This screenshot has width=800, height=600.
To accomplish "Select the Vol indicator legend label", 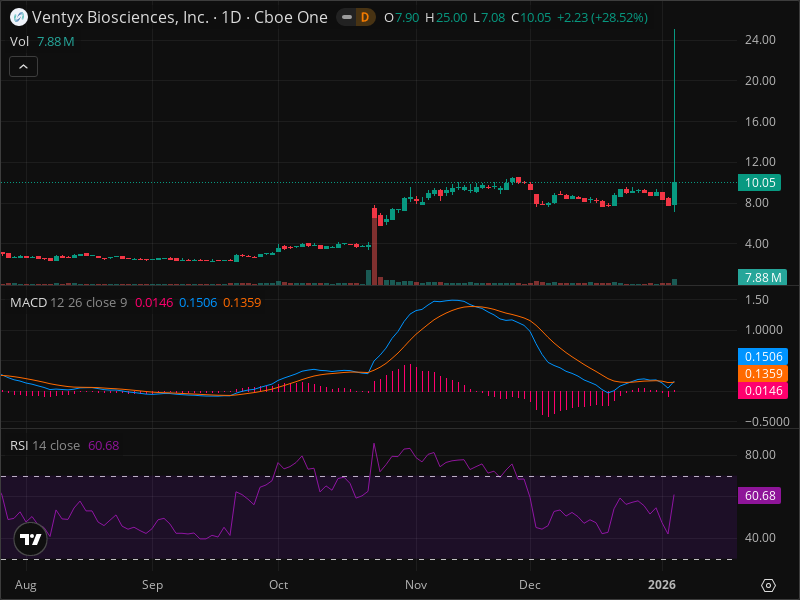I will tap(19, 42).
